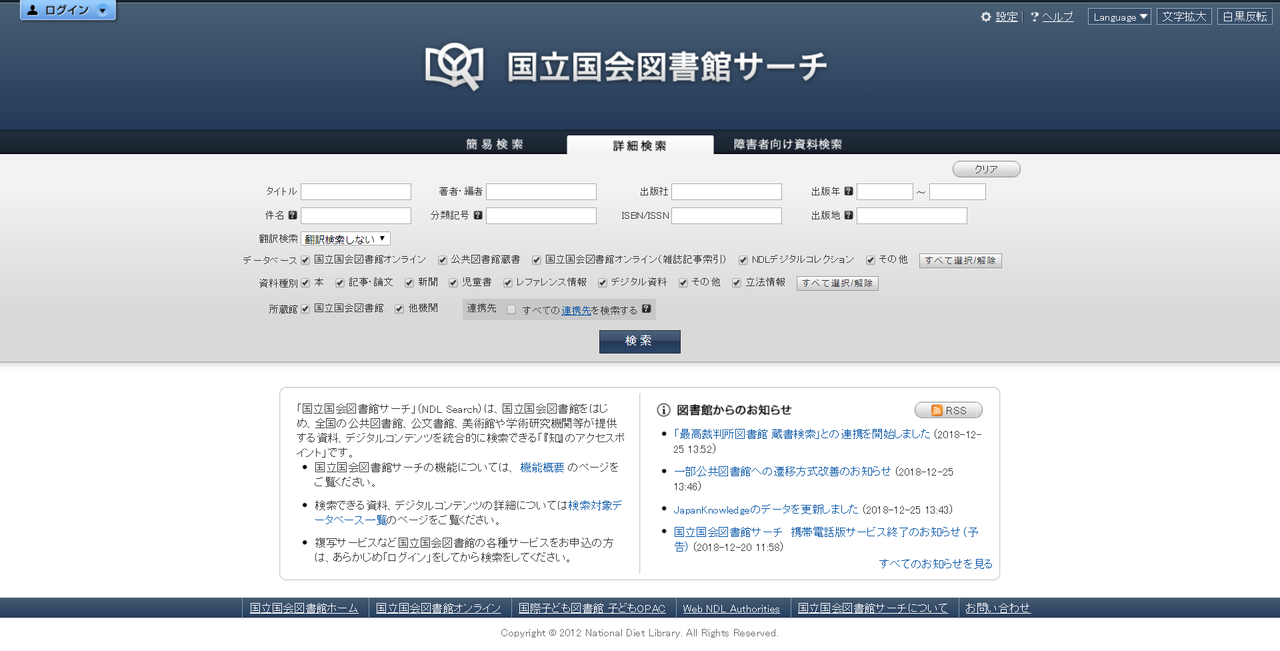
Task: Open the 翻訳検索 dropdown
Action: 346,239
